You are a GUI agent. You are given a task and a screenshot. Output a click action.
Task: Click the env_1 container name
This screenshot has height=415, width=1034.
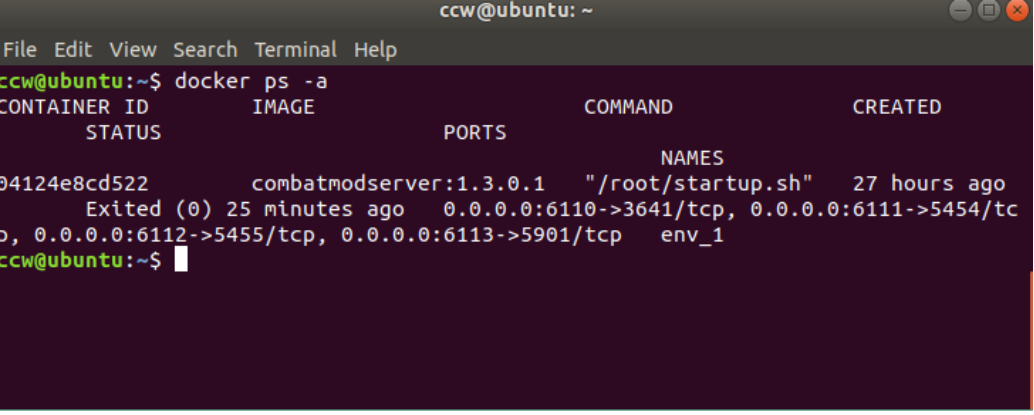[x=692, y=235]
